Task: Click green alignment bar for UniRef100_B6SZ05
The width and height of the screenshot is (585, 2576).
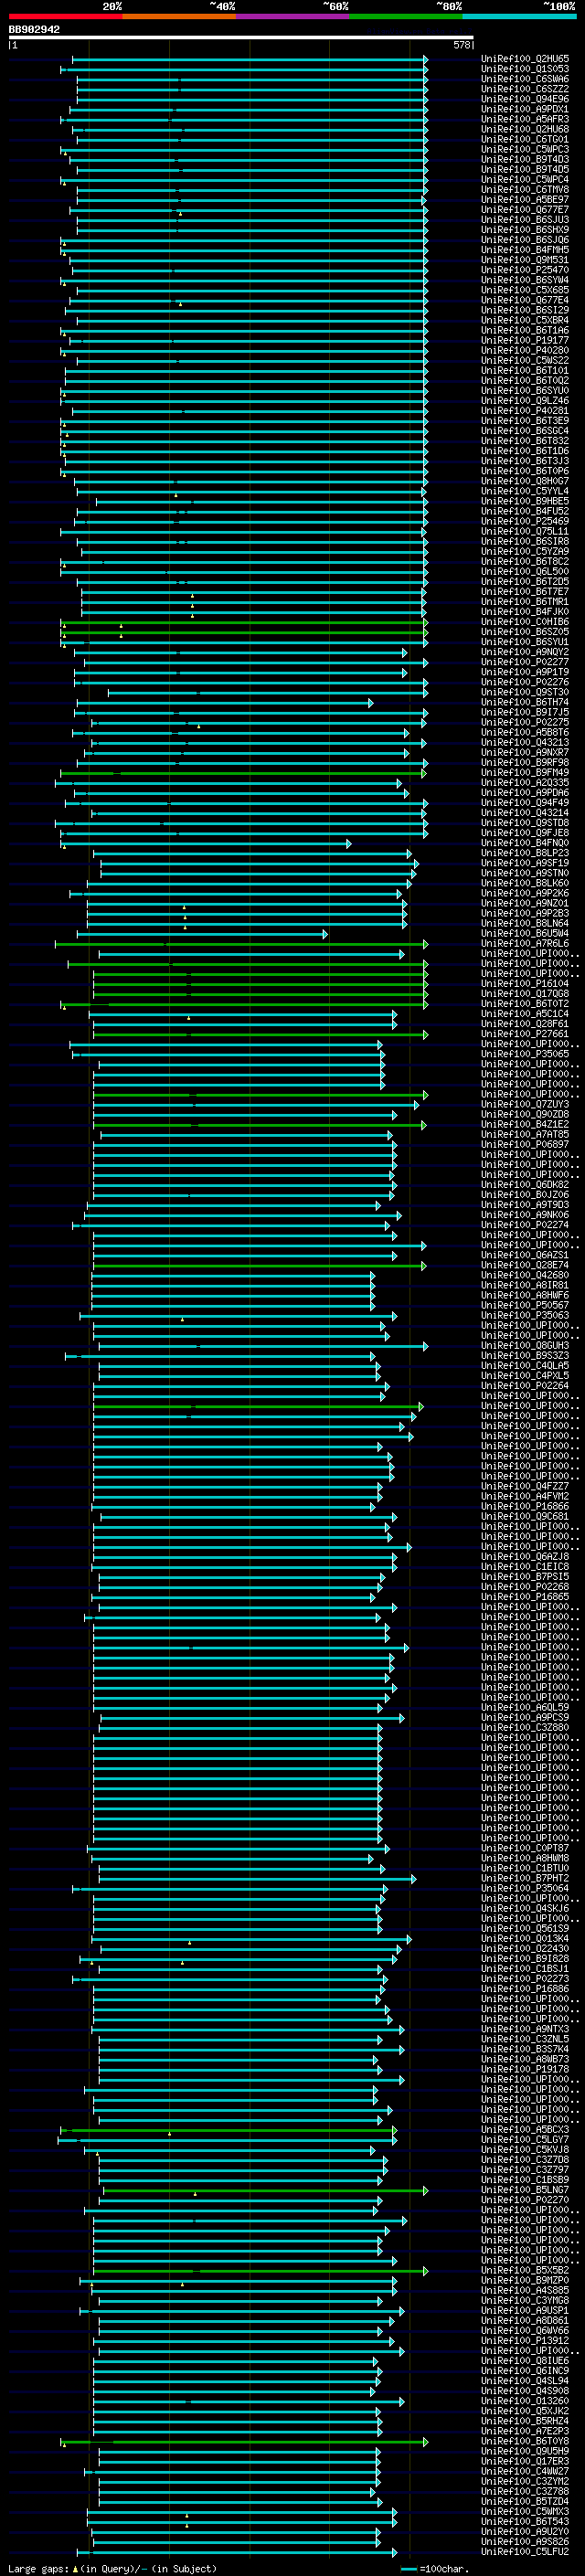Action: (244, 633)
